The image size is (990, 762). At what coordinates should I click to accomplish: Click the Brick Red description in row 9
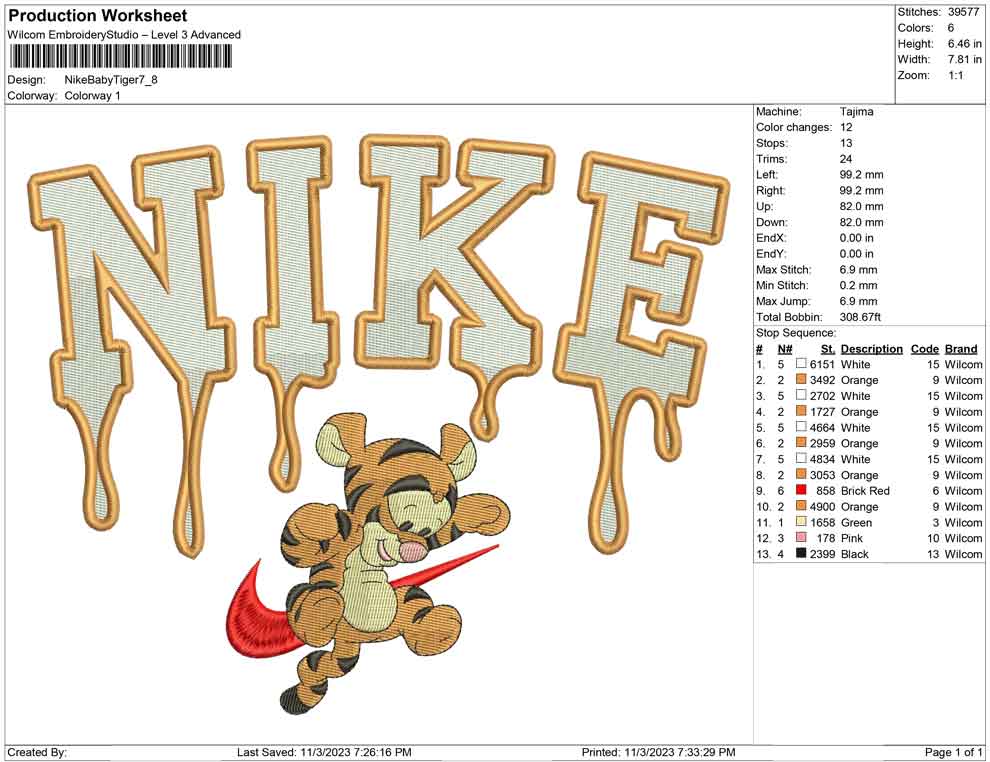(865, 491)
